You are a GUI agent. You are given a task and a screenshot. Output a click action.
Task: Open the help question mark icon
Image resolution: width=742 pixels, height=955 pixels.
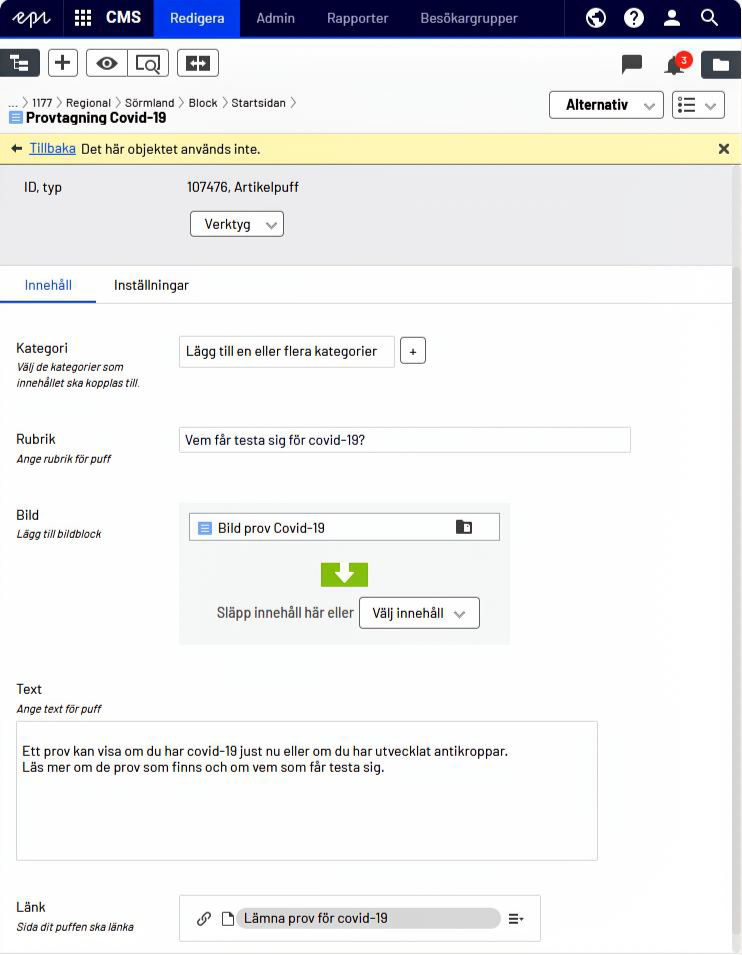[x=634, y=18]
